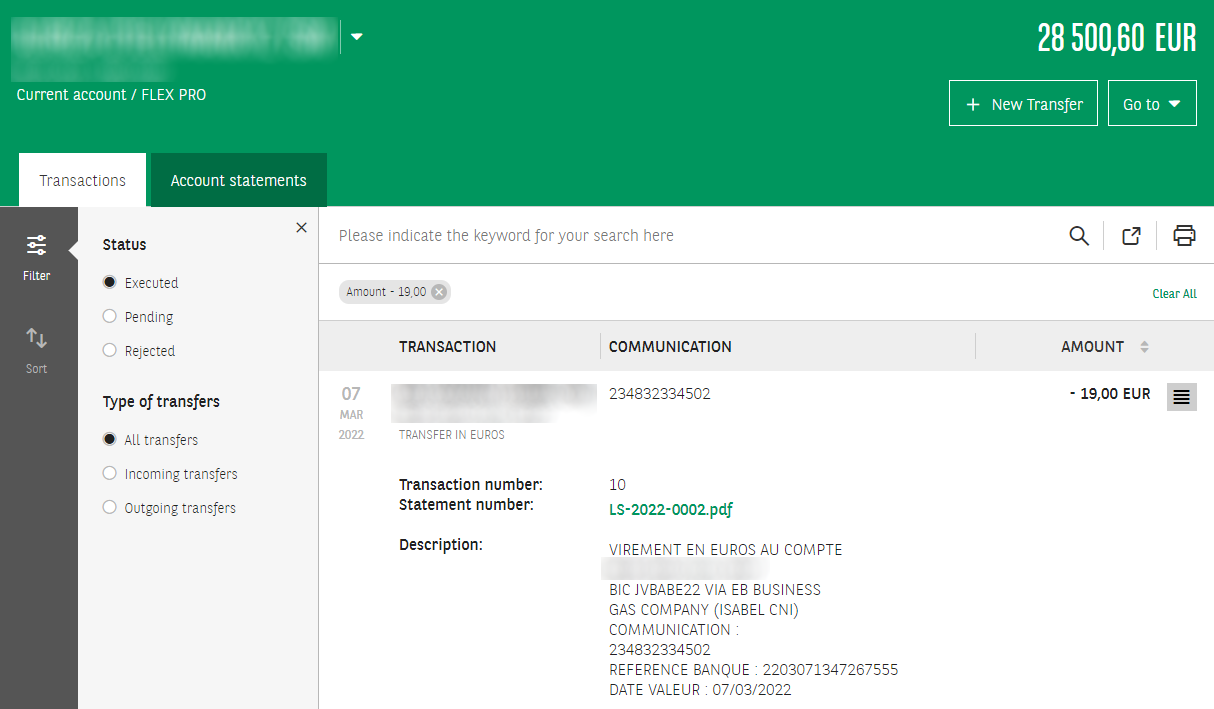Screen dimensions: 1214x709
Task: Close the filter panel with X
Action: click(x=301, y=228)
